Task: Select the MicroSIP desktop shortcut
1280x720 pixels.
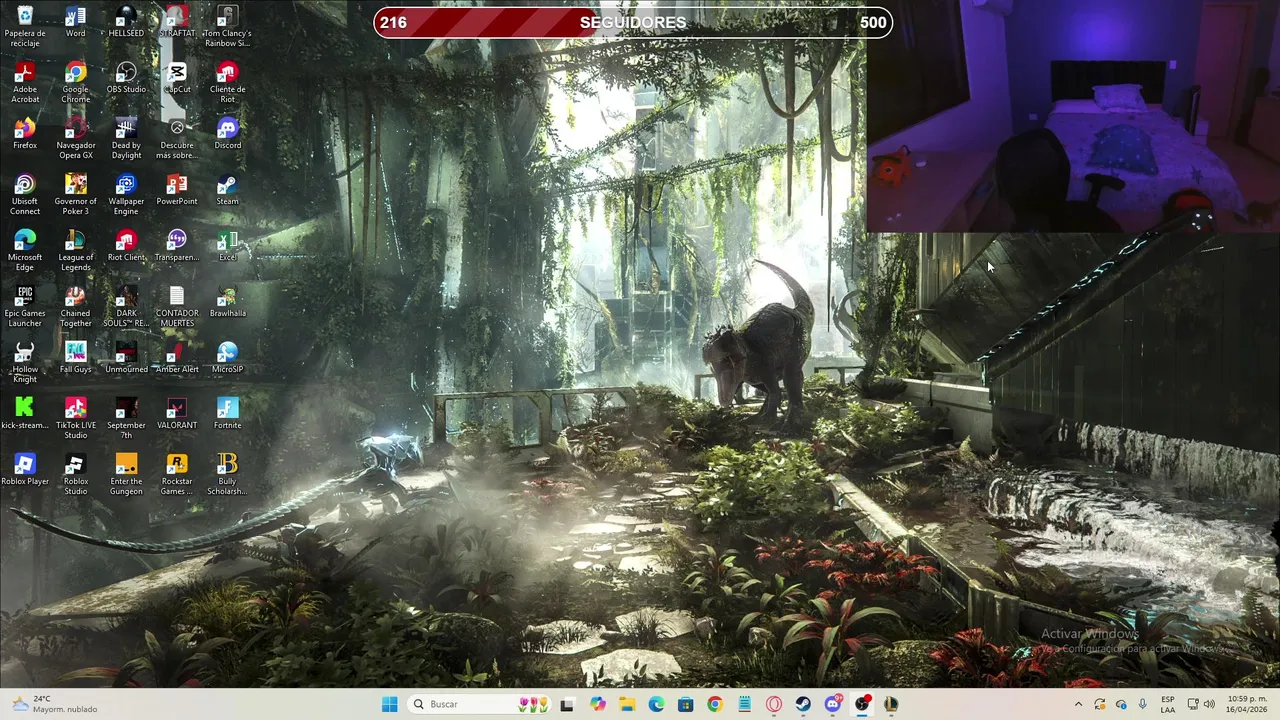Action: pyautogui.click(x=227, y=358)
